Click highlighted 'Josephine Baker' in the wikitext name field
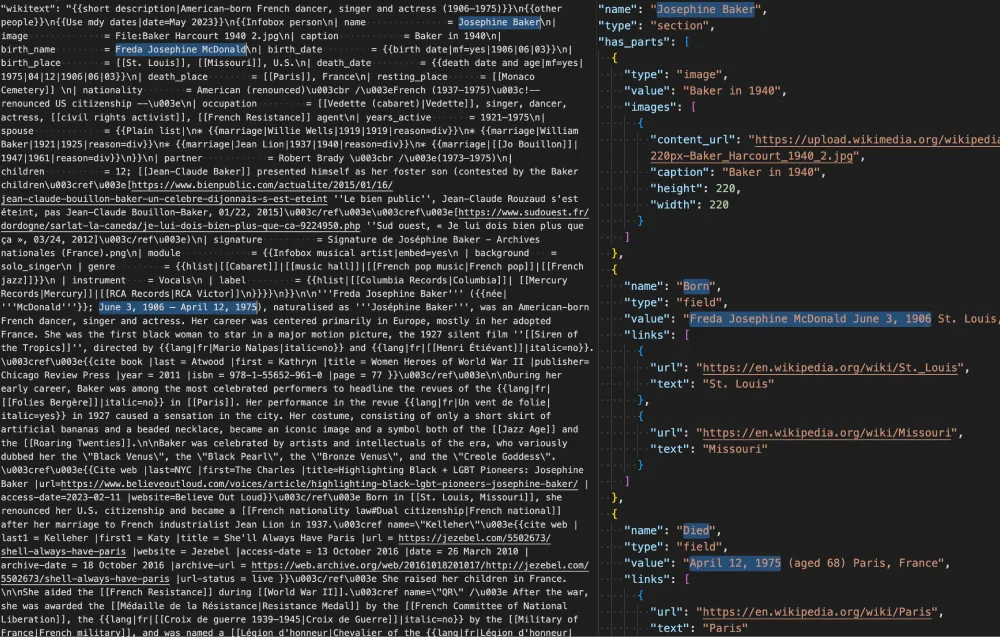This screenshot has height=637, width=1000. pyautogui.click(x=499, y=22)
